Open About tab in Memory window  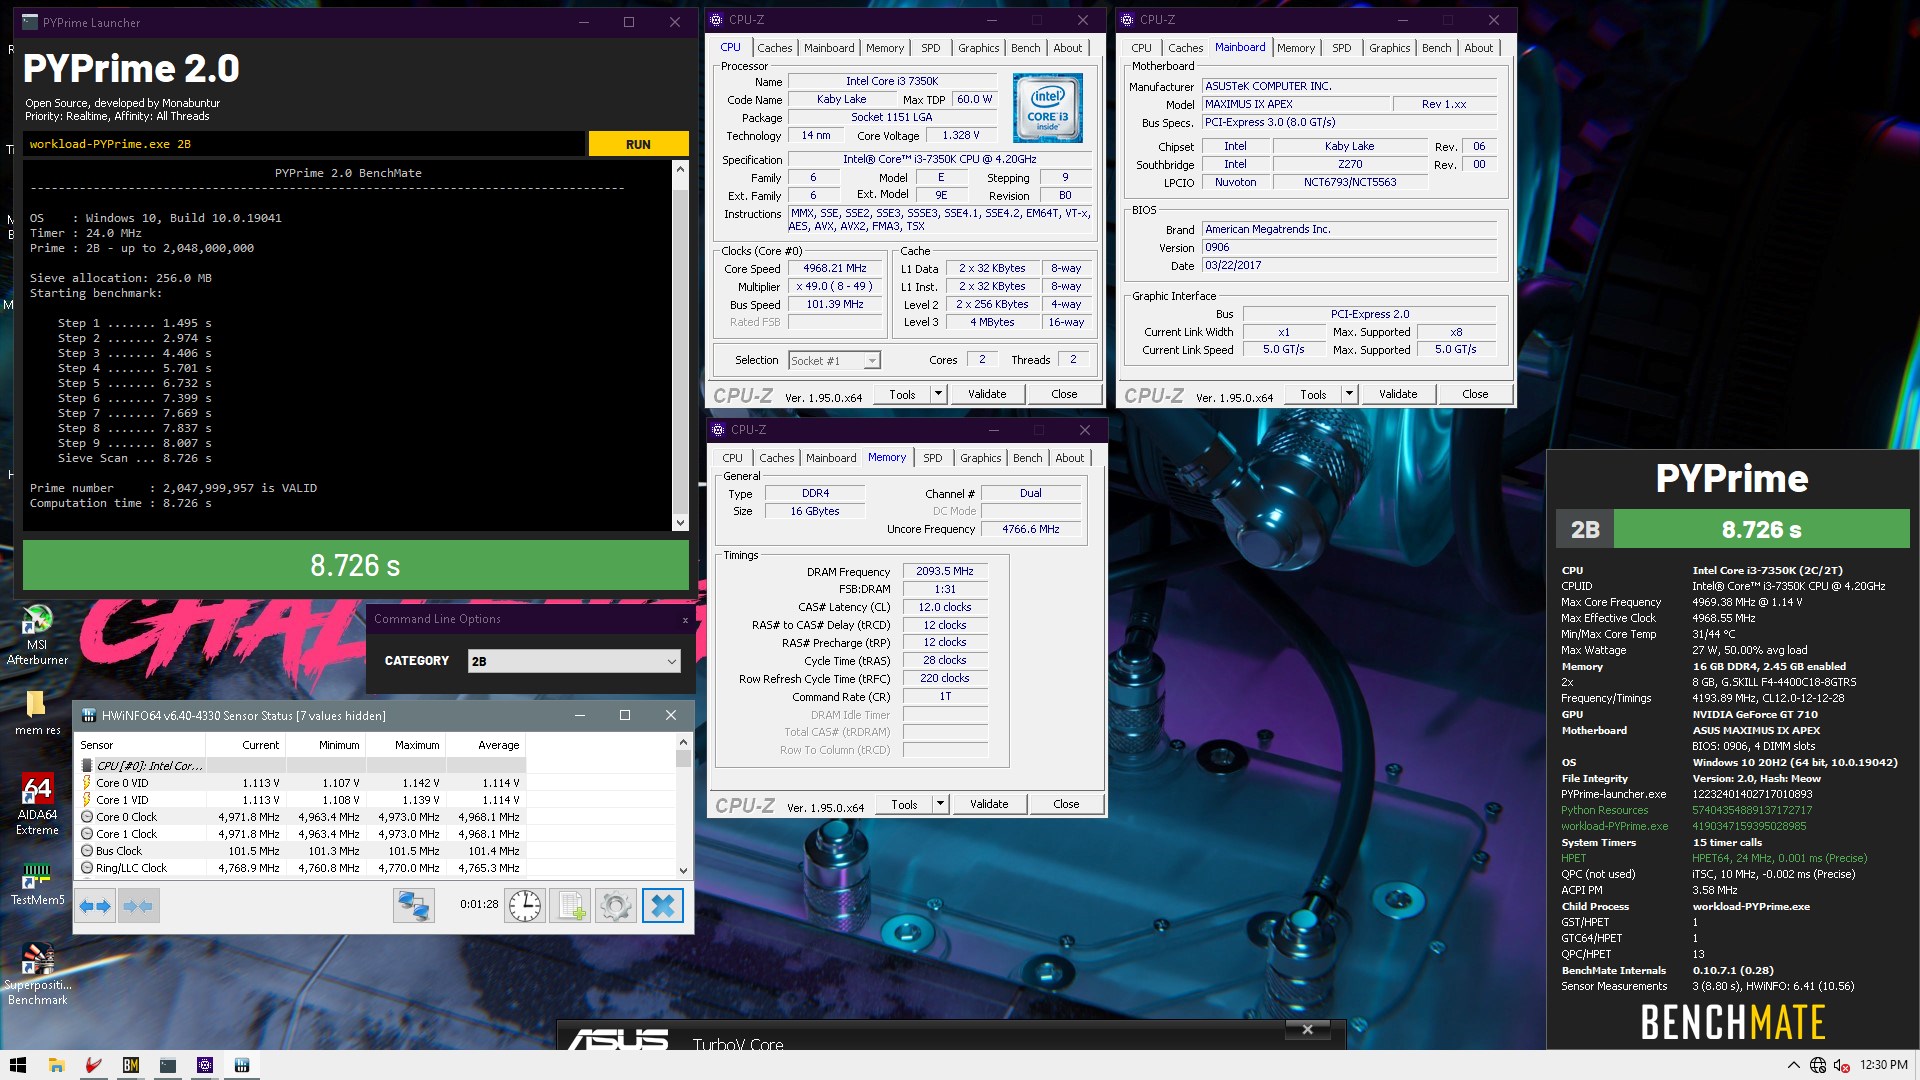(x=1069, y=458)
